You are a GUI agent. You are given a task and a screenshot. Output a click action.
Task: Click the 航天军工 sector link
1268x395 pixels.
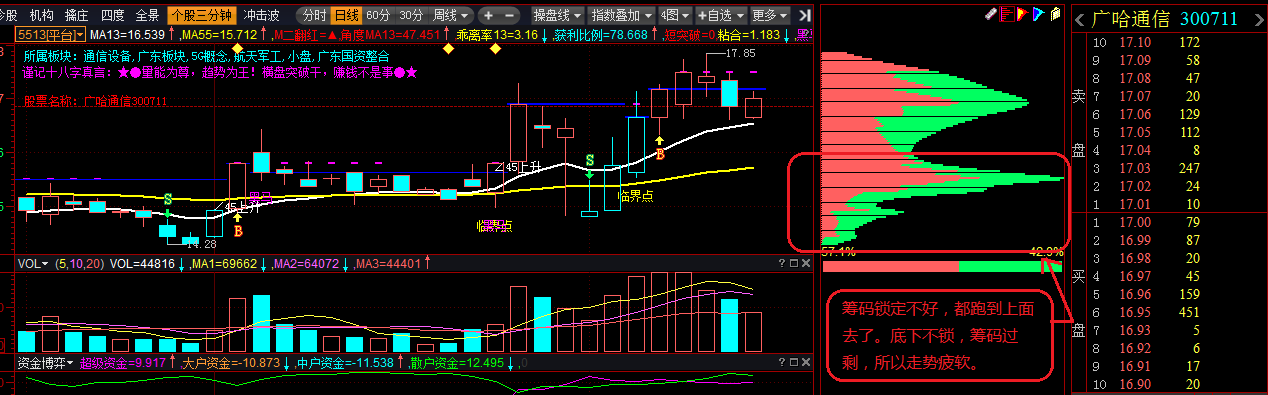[257, 57]
